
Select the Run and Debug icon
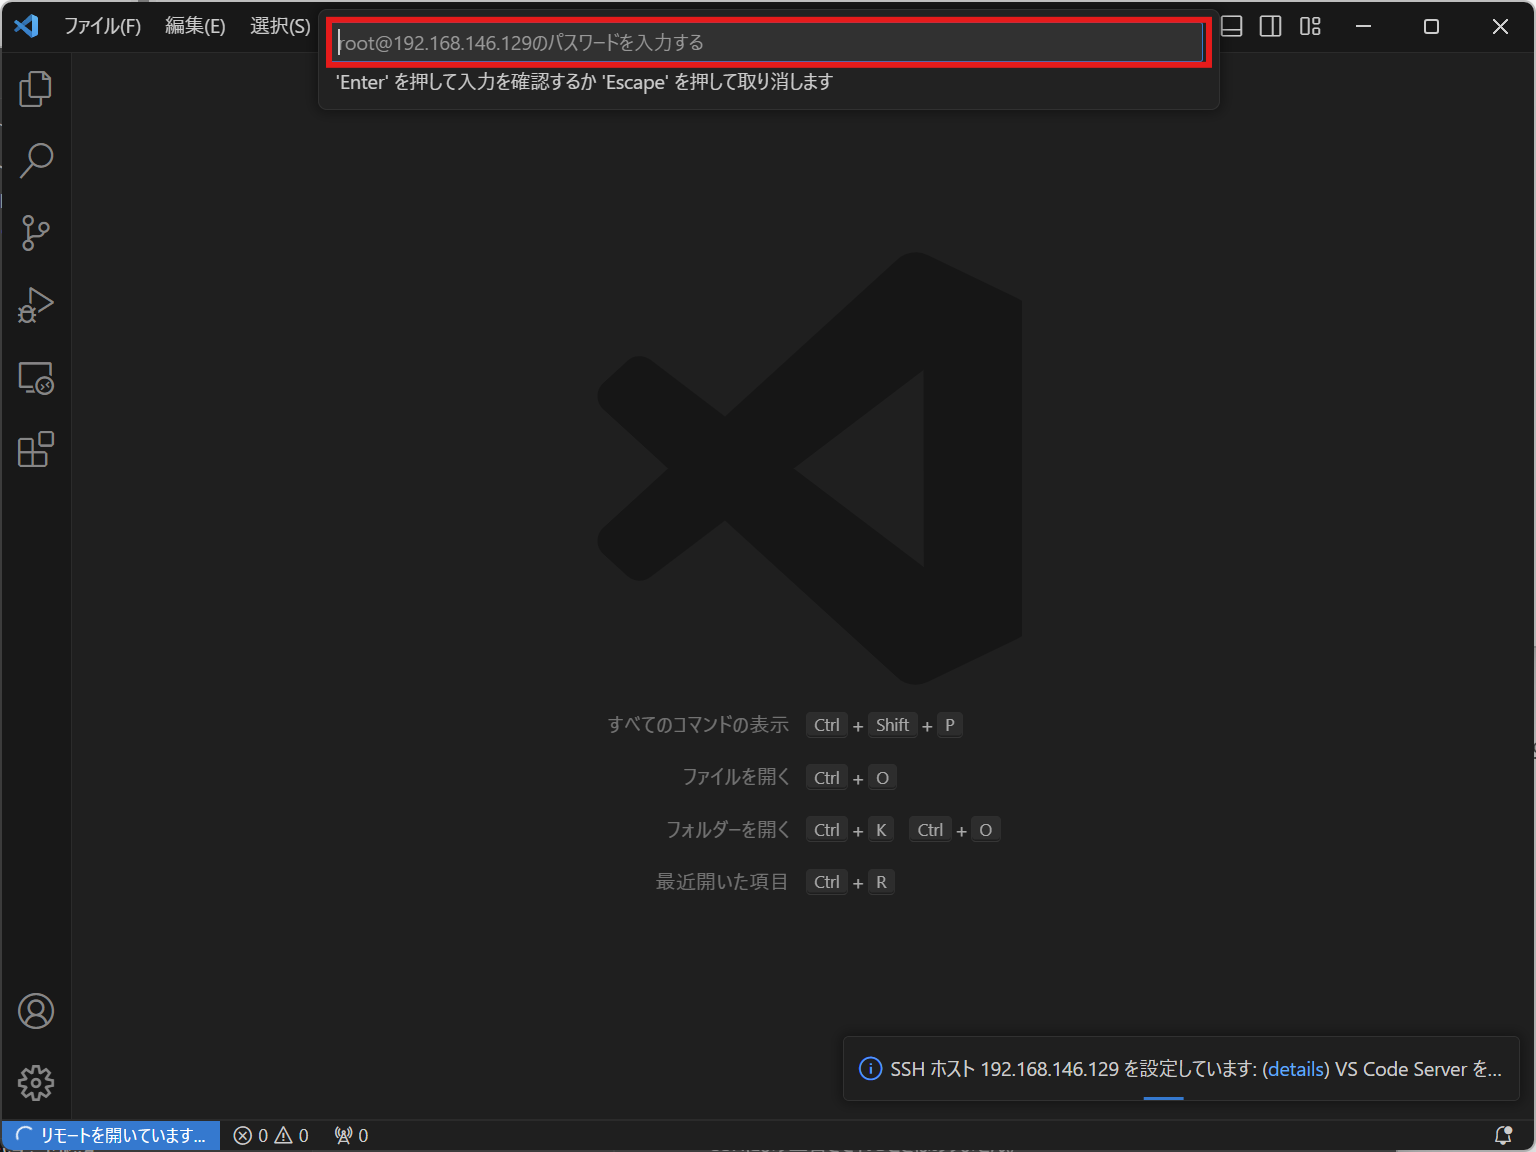tap(36, 305)
